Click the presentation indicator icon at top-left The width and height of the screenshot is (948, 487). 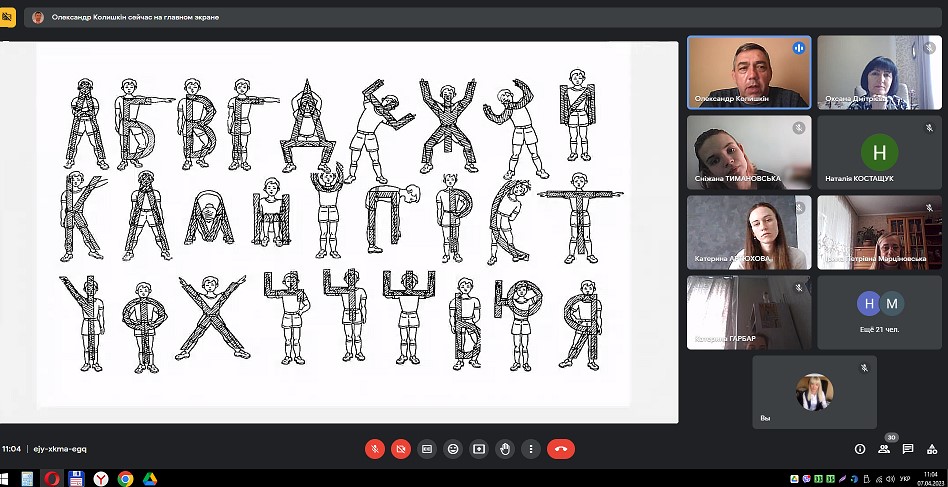(x=8, y=17)
